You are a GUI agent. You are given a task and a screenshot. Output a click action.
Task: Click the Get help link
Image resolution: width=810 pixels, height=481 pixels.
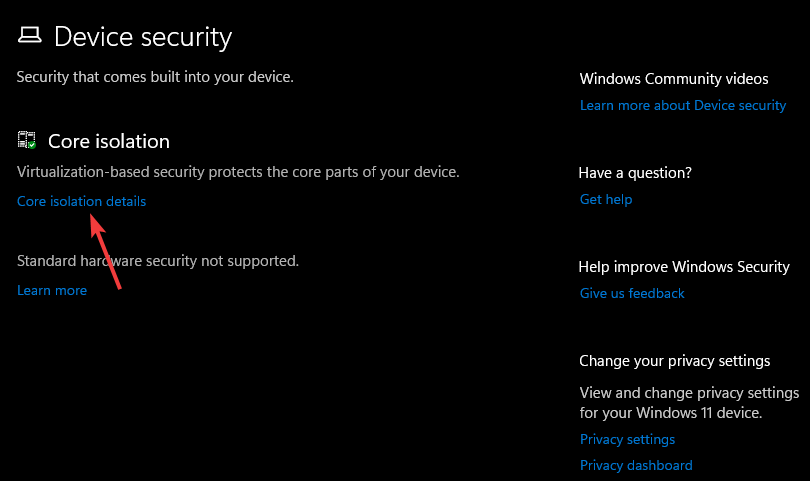(x=606, y=199)
